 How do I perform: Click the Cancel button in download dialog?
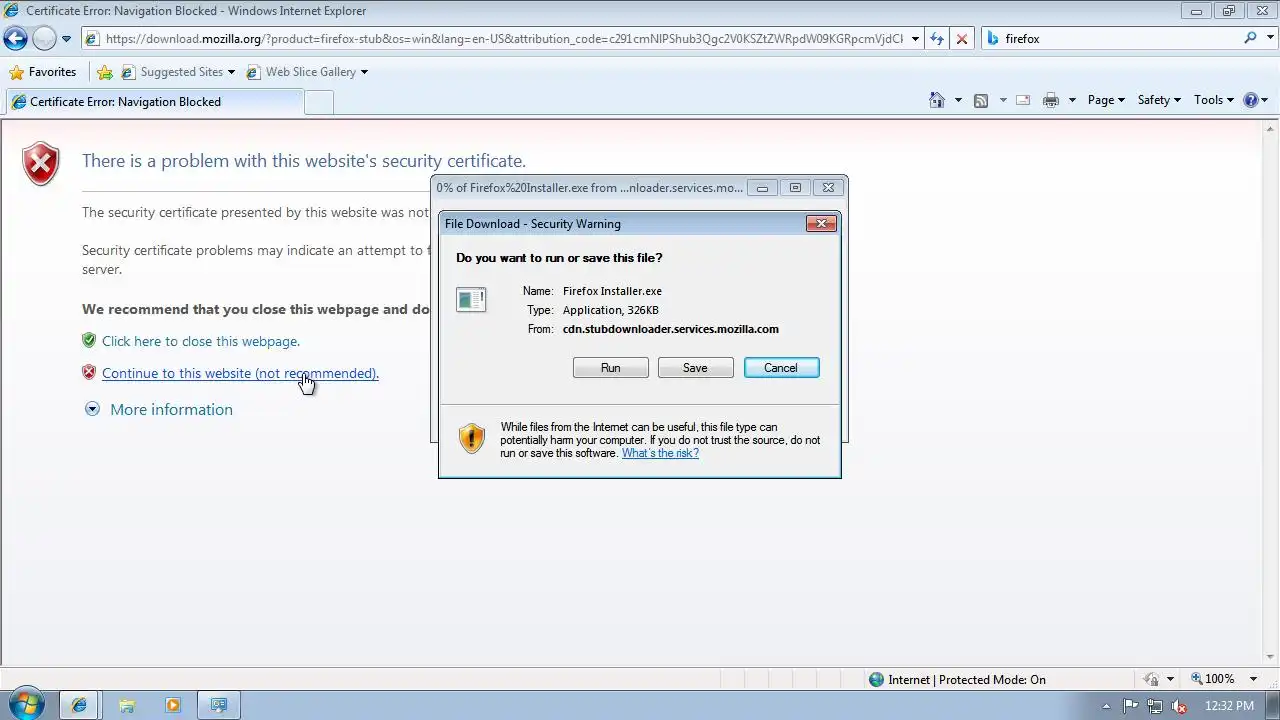click(781, 368)
